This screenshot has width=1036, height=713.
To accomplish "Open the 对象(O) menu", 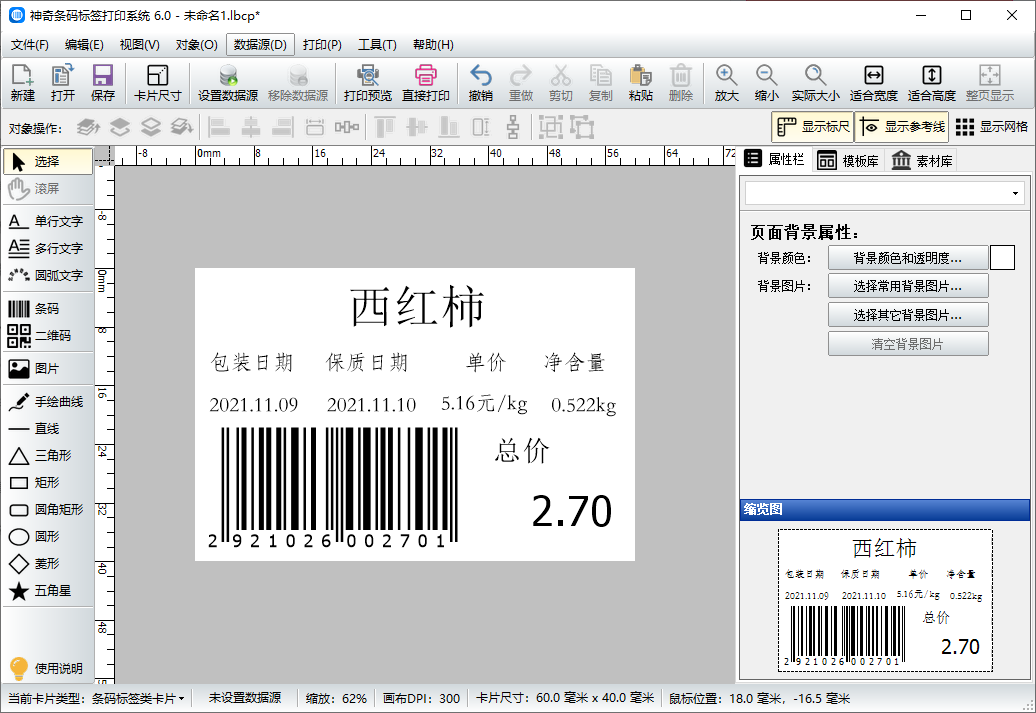I will [x=196, y=45].
